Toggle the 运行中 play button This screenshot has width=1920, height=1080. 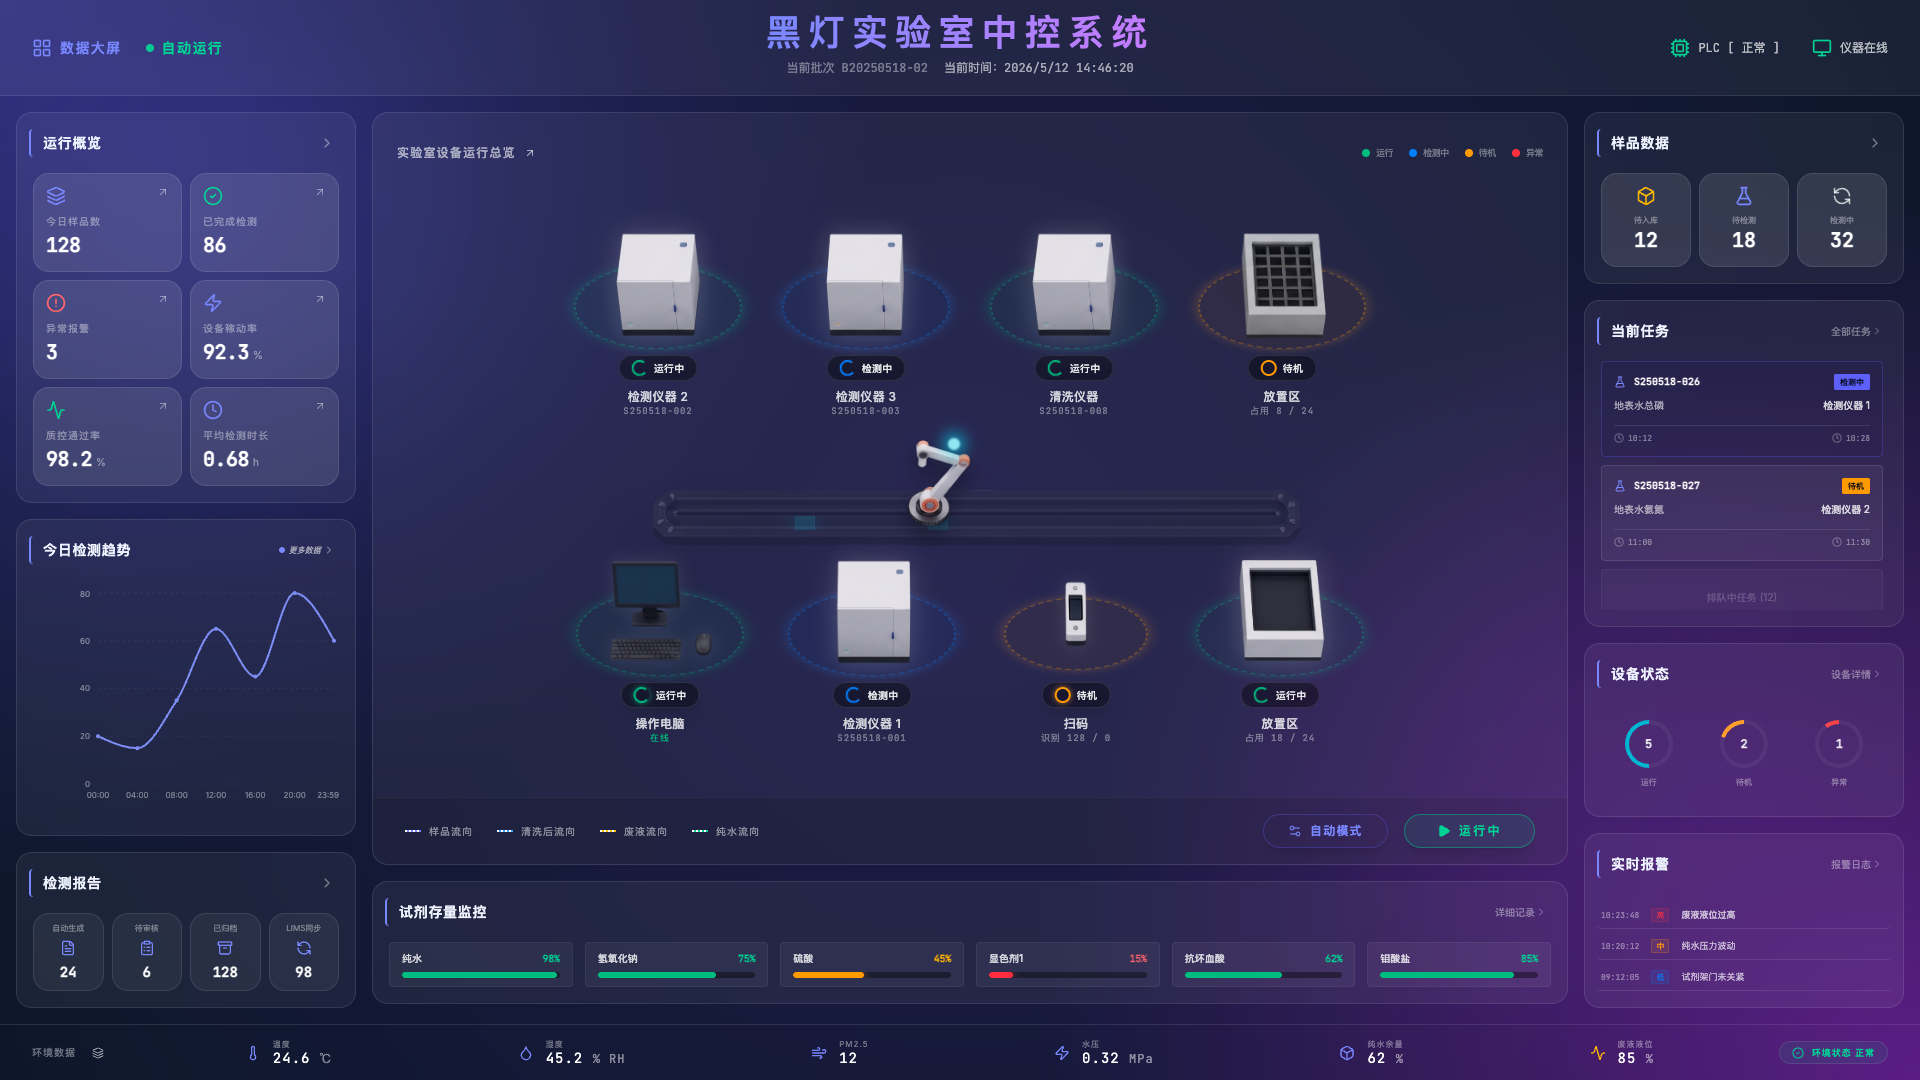(1469, 831)
